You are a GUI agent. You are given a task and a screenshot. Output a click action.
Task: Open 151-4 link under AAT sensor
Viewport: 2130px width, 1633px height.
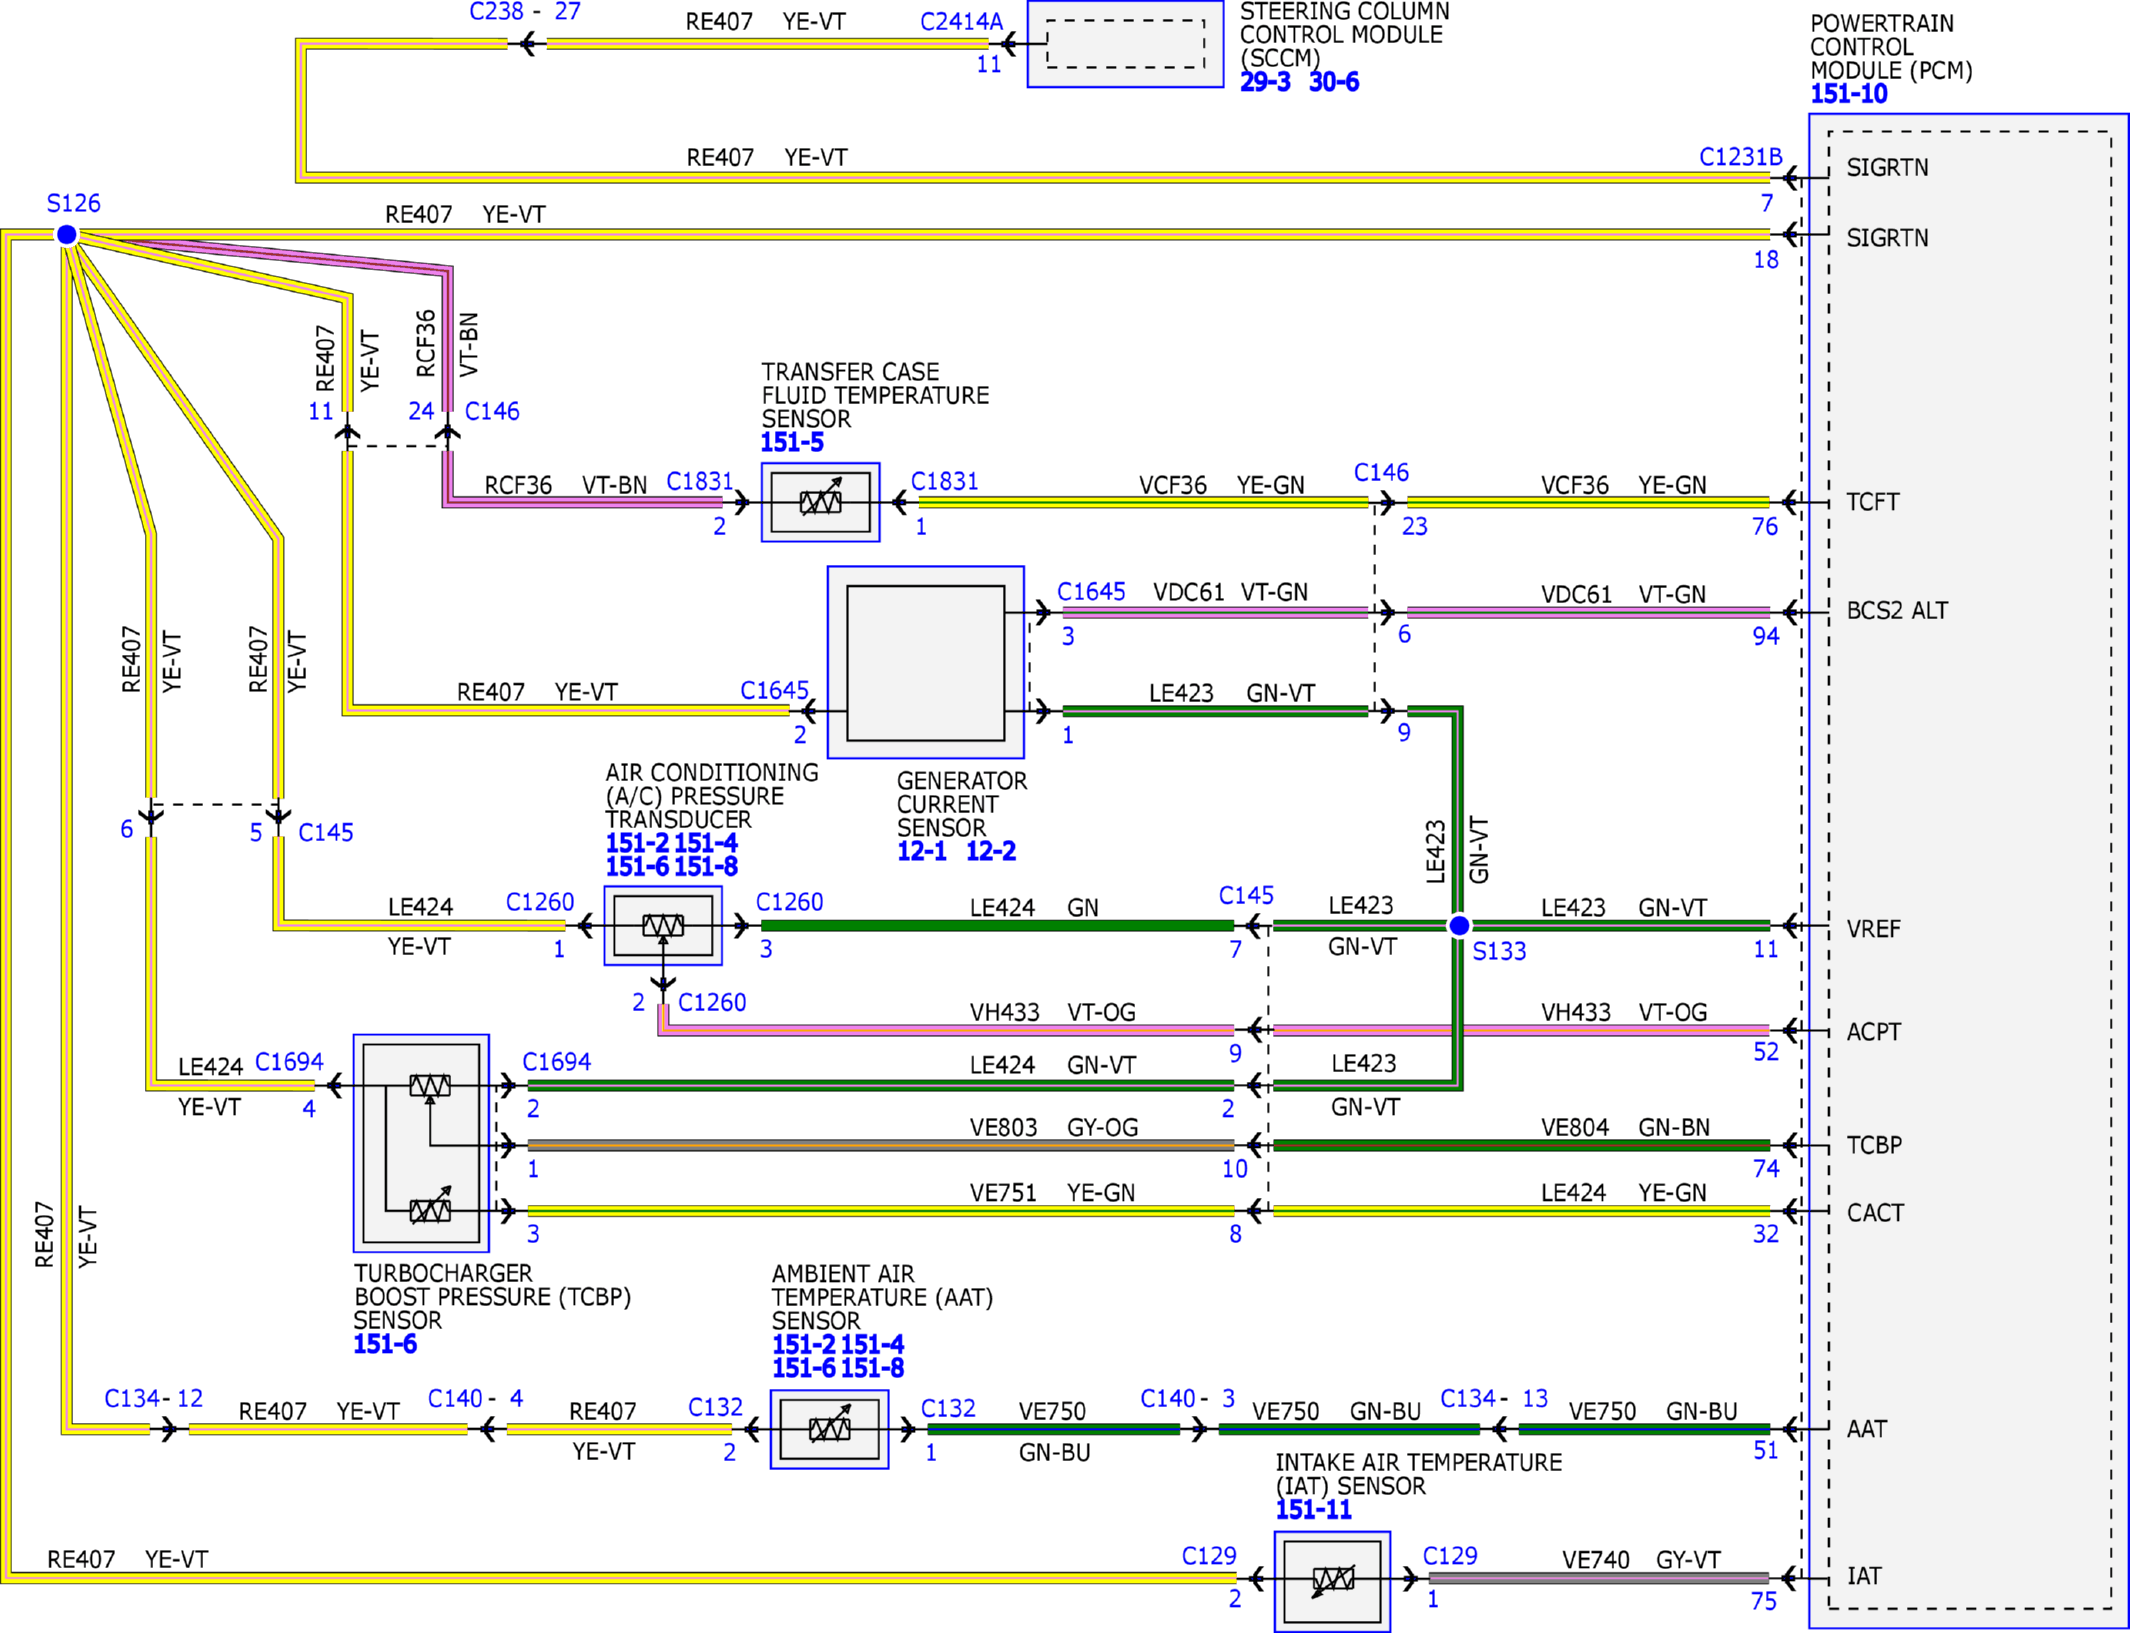872,1344
